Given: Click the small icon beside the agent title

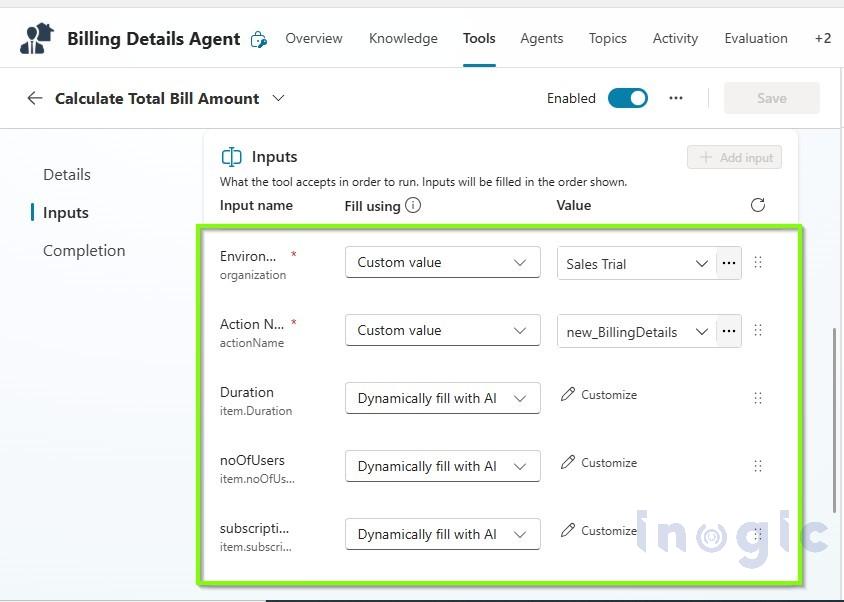Looking at the screenshot, I should [x=259, y=39].
